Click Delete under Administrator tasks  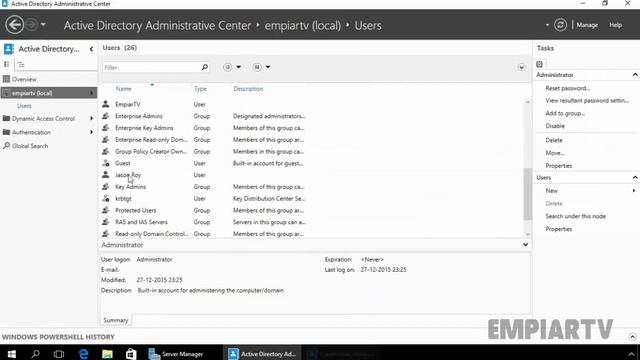[x=554, y=140]
